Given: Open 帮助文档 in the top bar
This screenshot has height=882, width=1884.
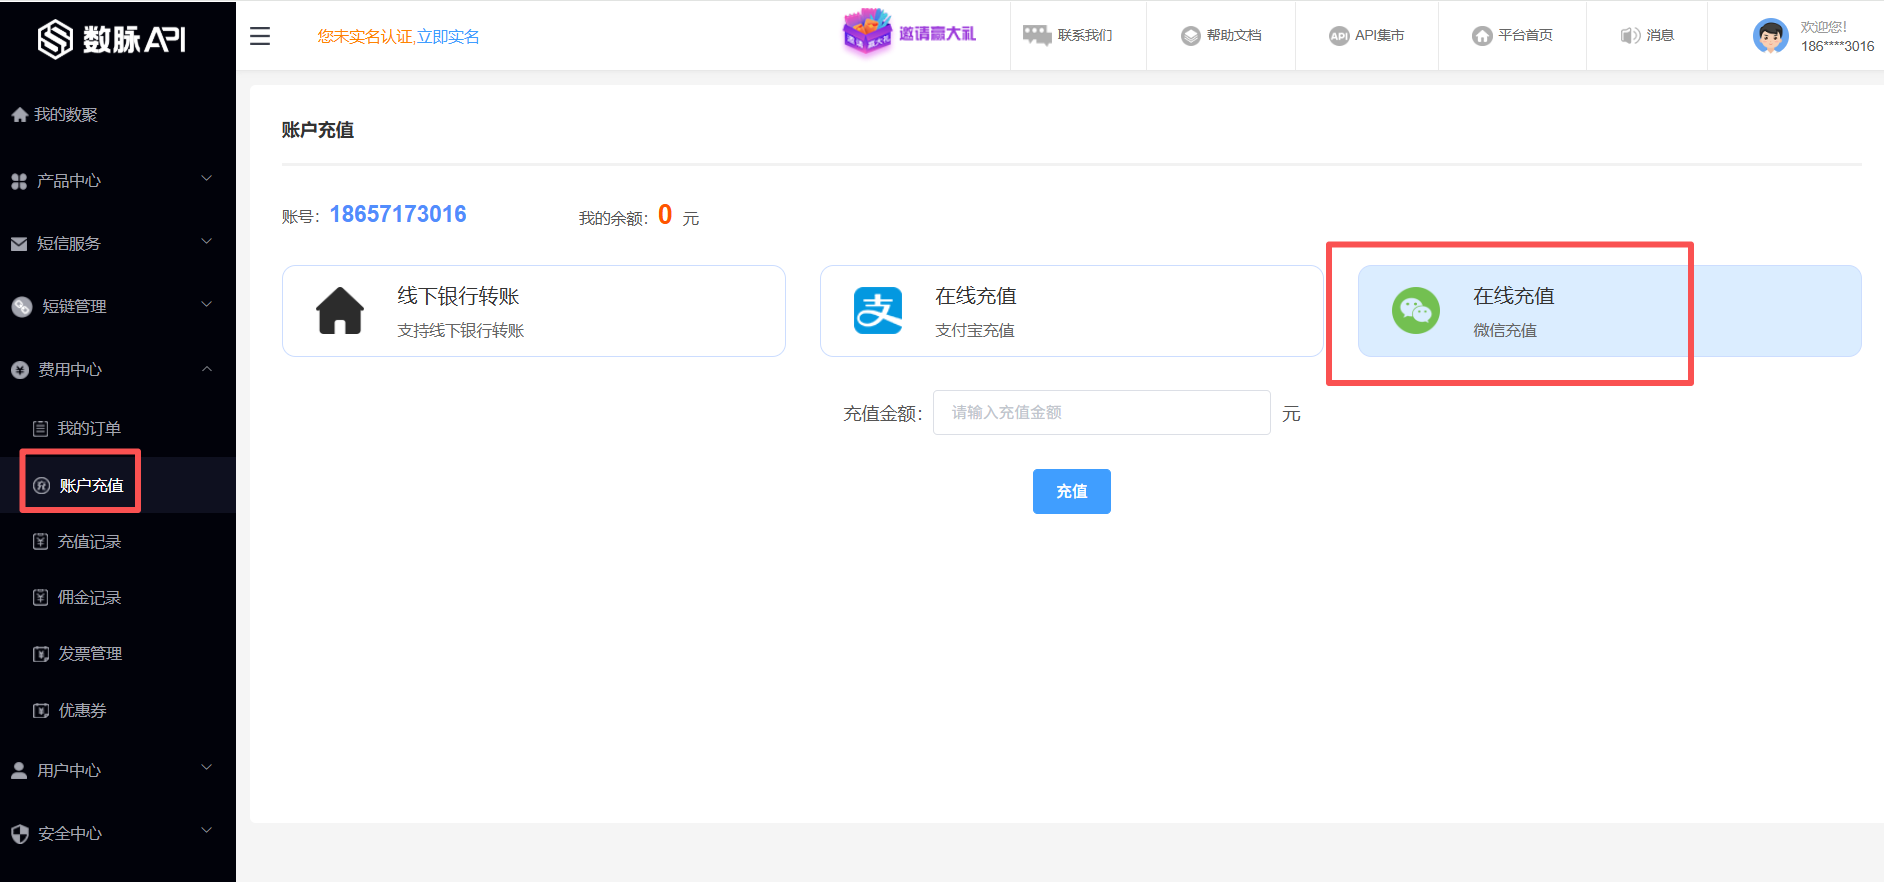Looking at the screenshot, I should [1221, 36].
